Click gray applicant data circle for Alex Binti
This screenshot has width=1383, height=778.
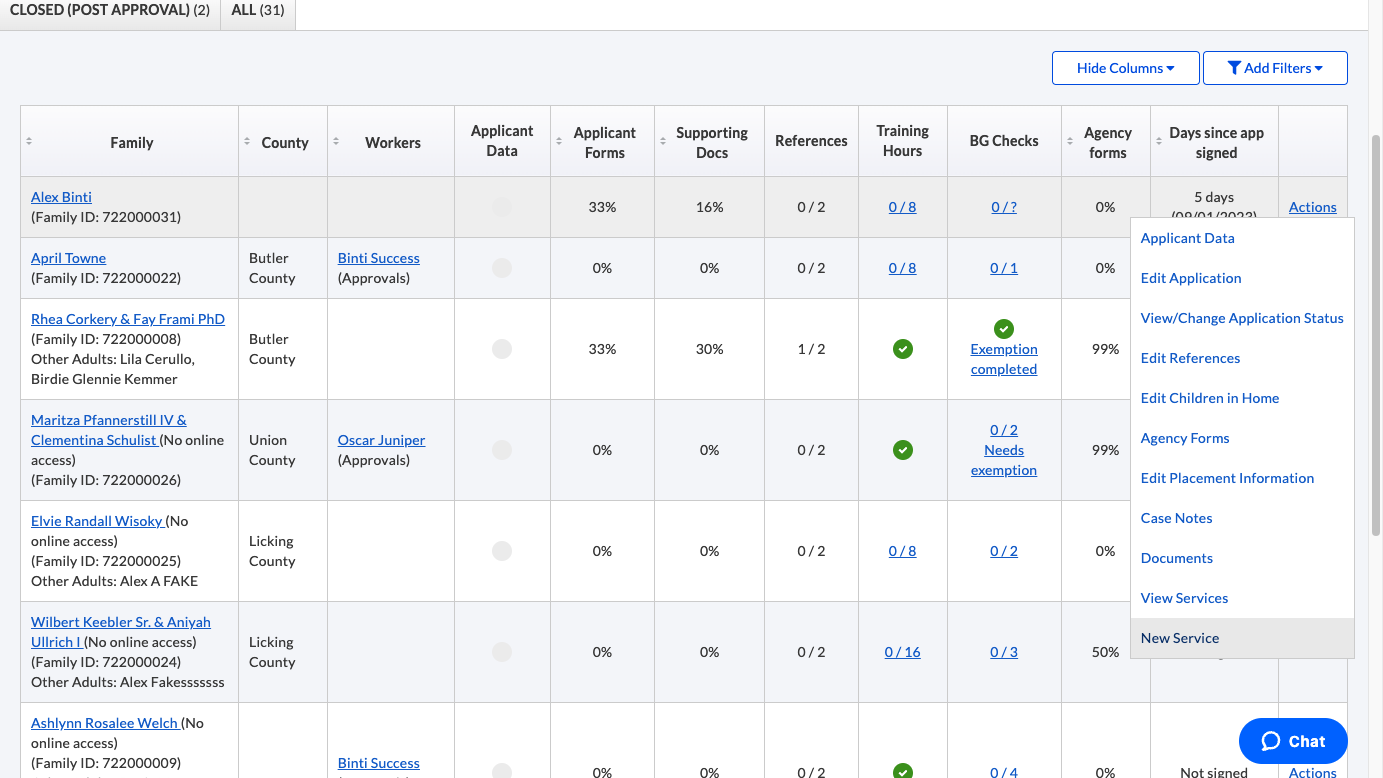[x=502, y=207]
